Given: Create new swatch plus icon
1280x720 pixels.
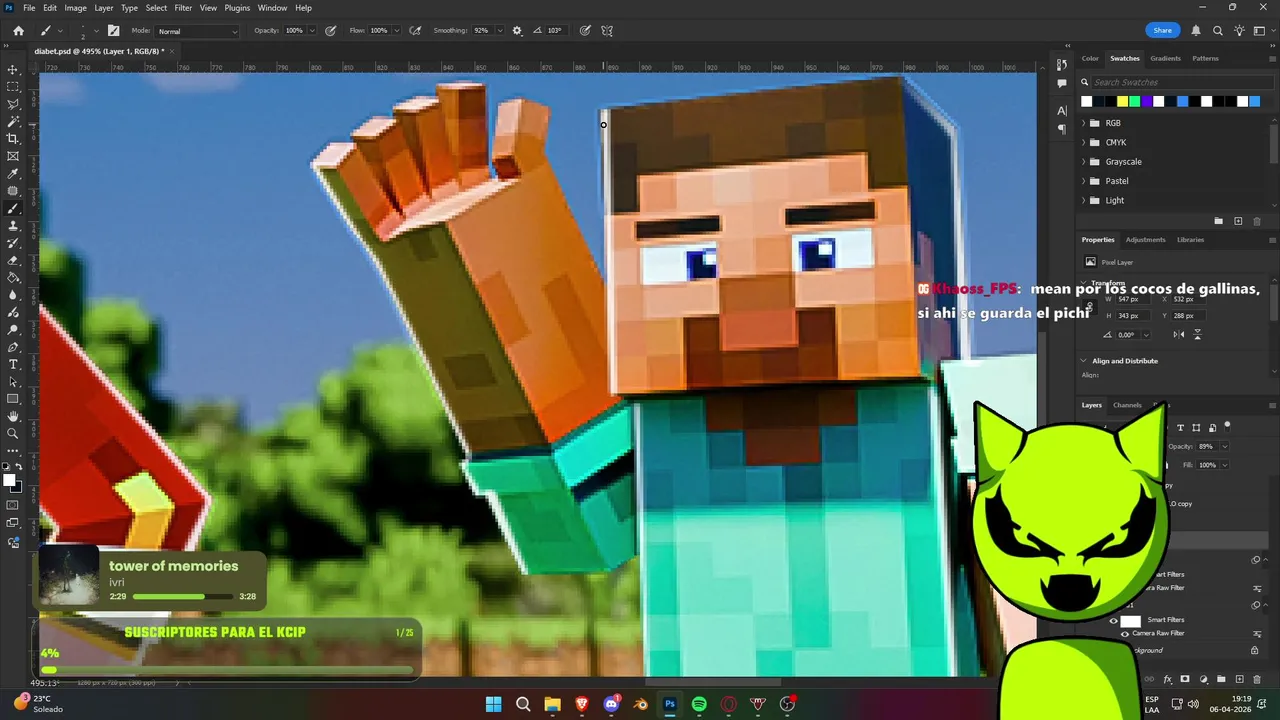Looking at the screenshot, I should pos(1238,221).
